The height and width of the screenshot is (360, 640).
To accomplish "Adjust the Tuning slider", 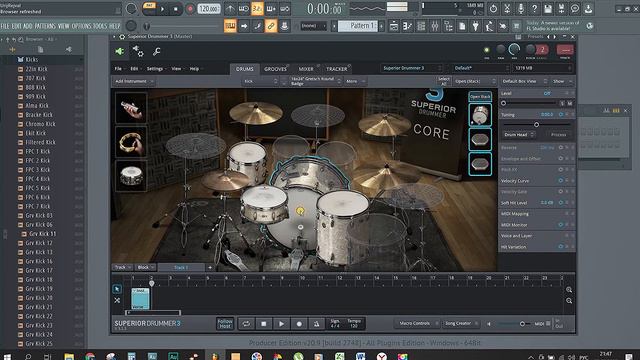I will pyautogui.click(x=536, y=124).
